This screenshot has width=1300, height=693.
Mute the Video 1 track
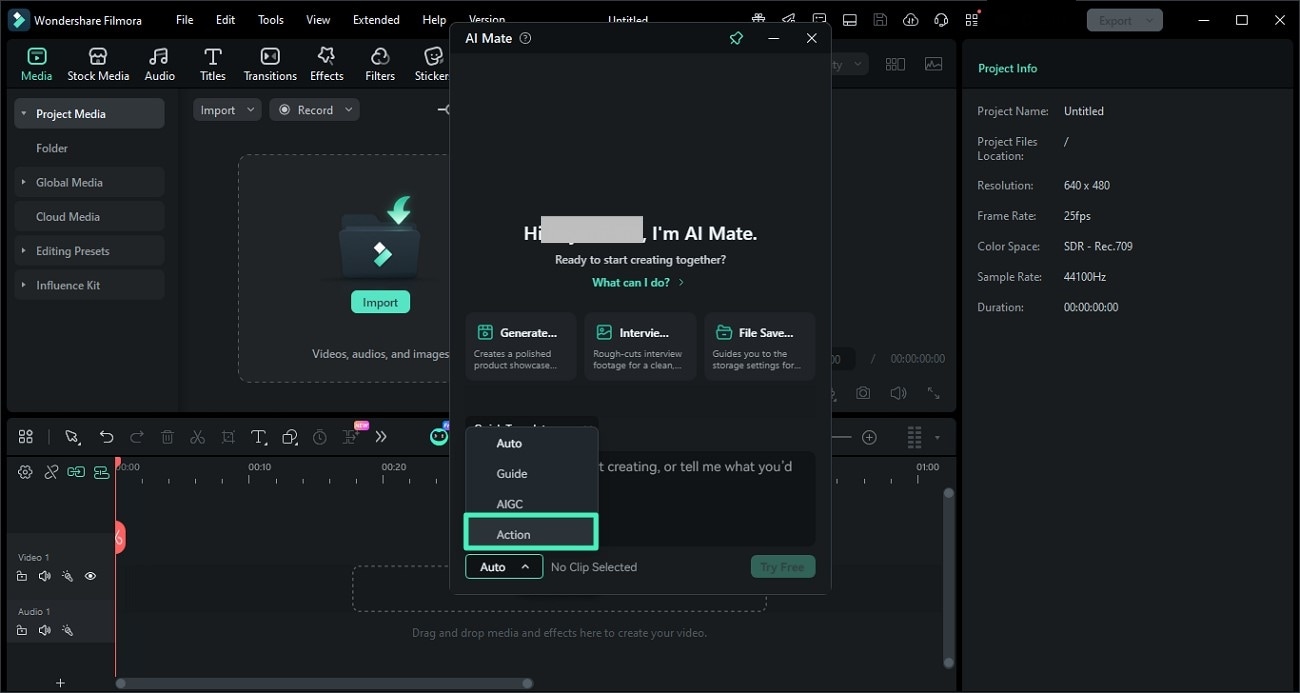[x=44, y=576]
